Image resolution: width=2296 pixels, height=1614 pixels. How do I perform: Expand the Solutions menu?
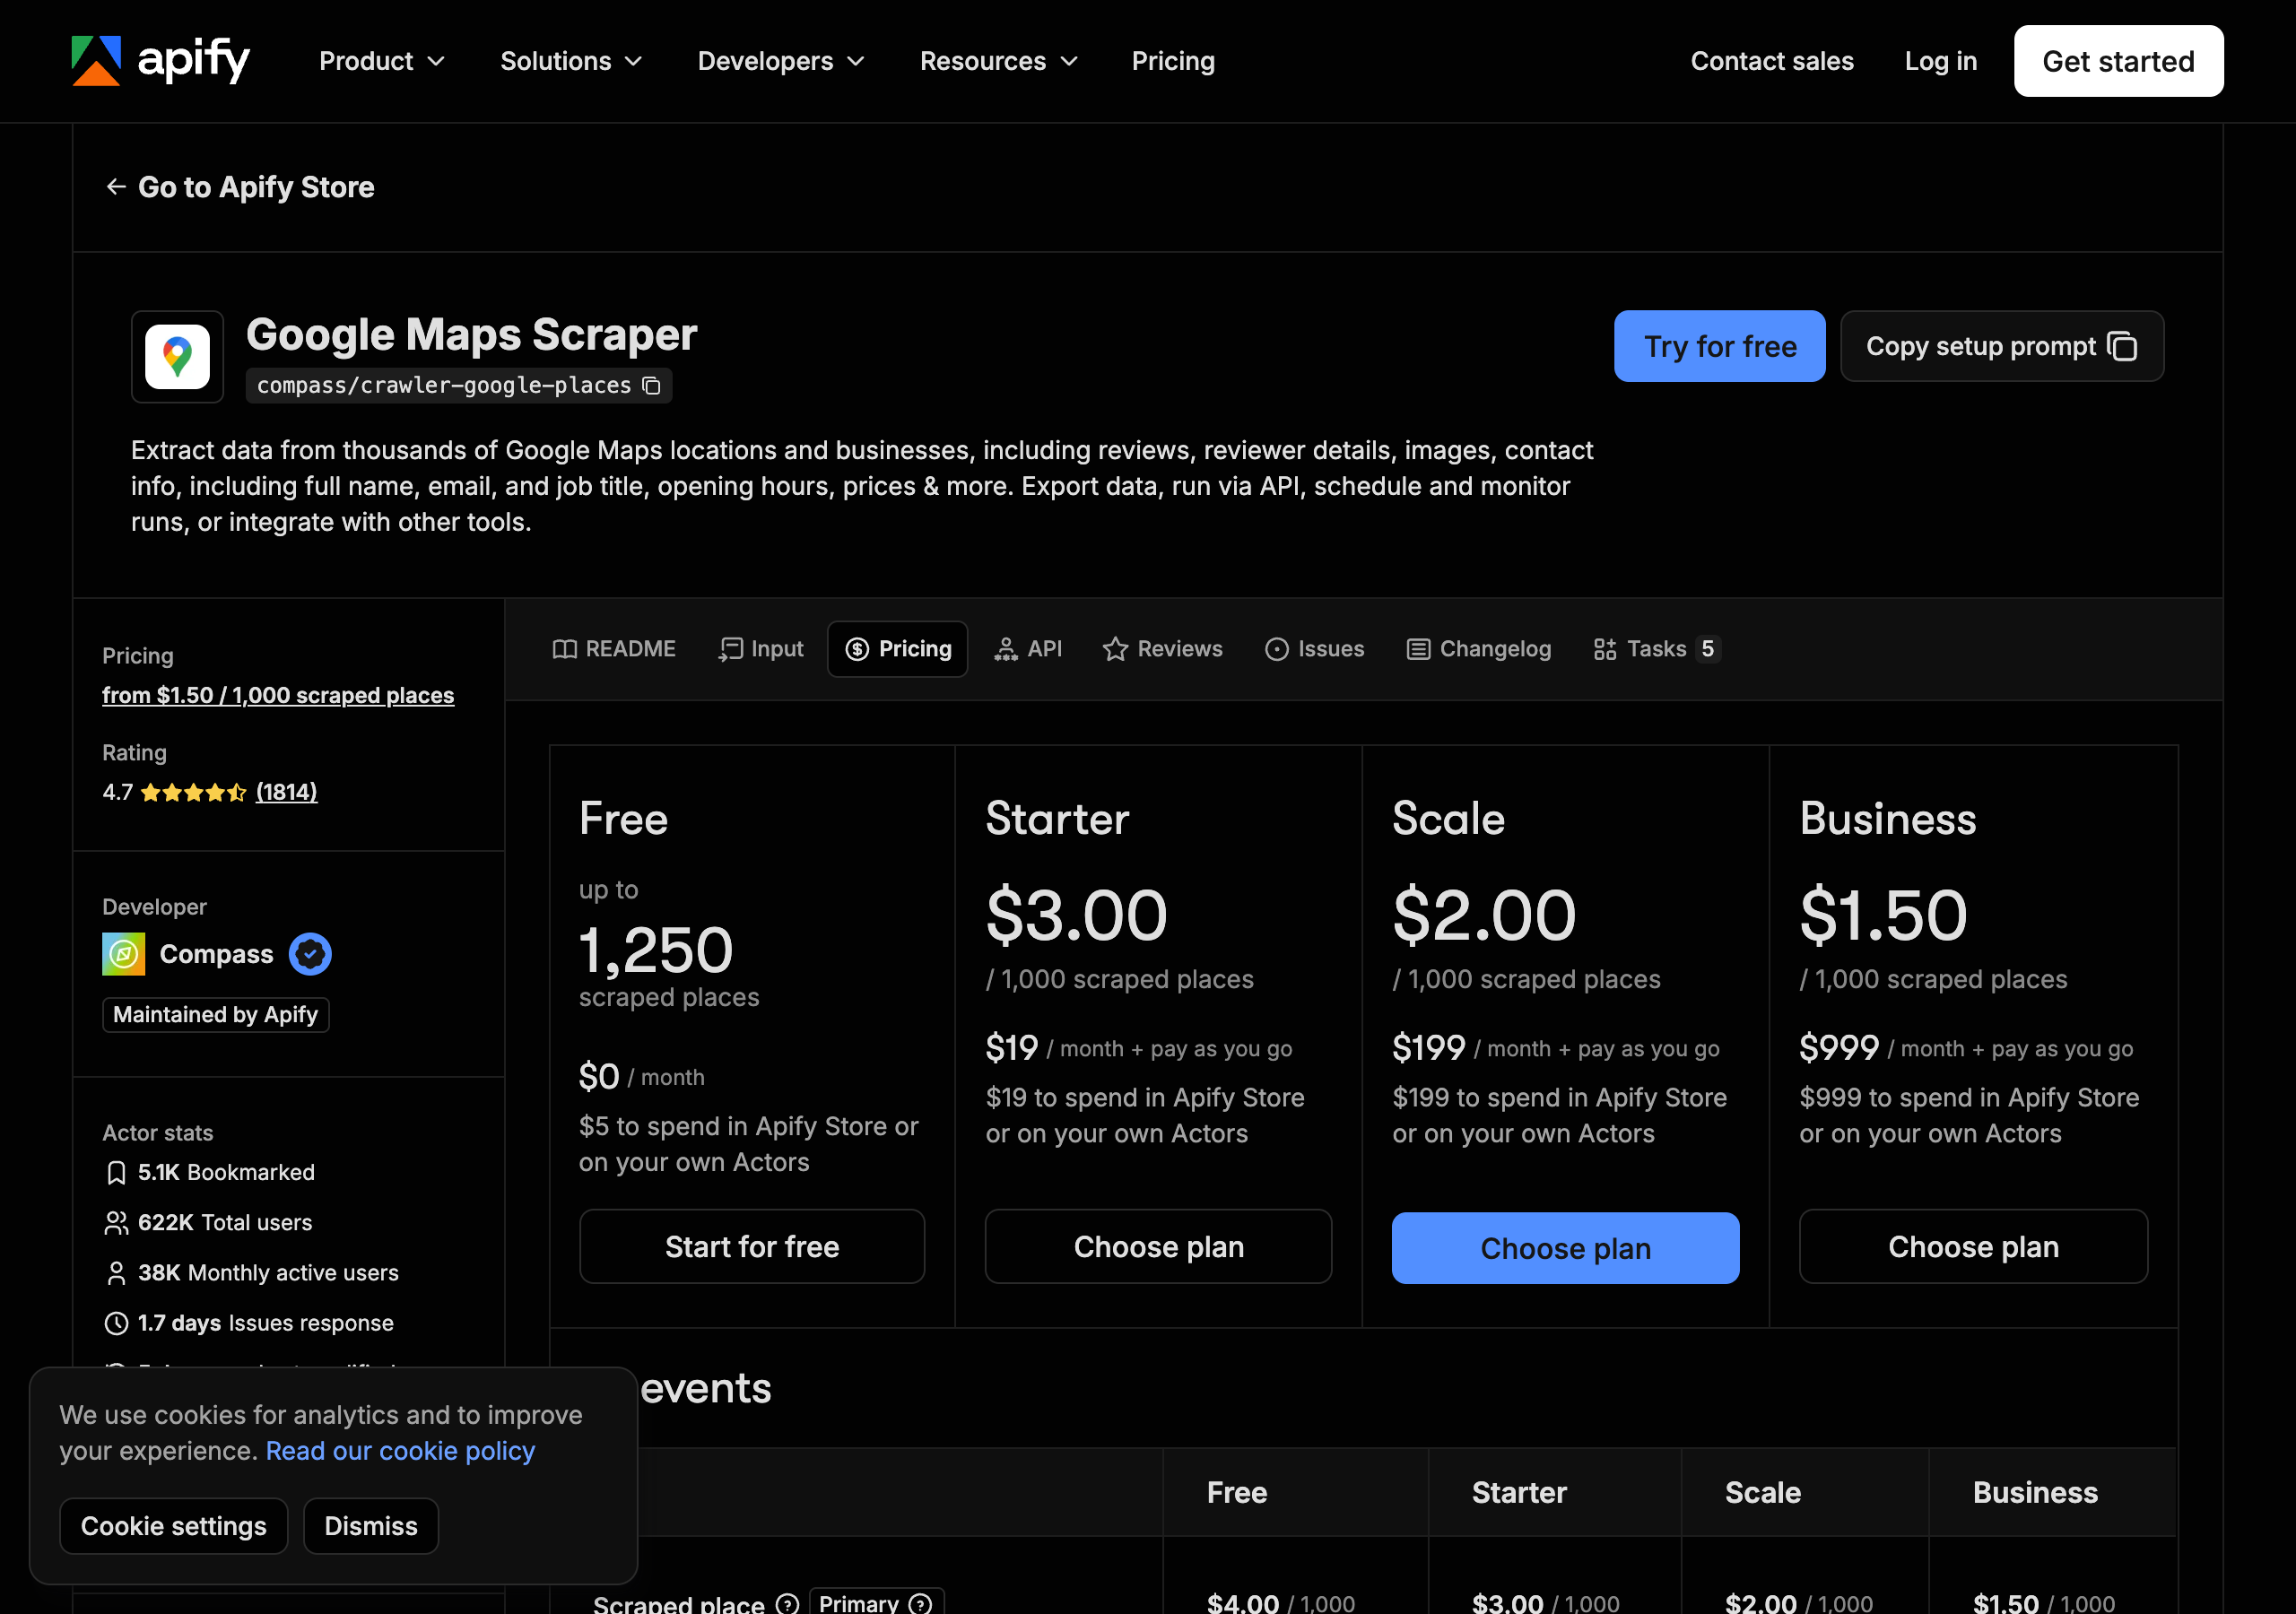point(571,61)
